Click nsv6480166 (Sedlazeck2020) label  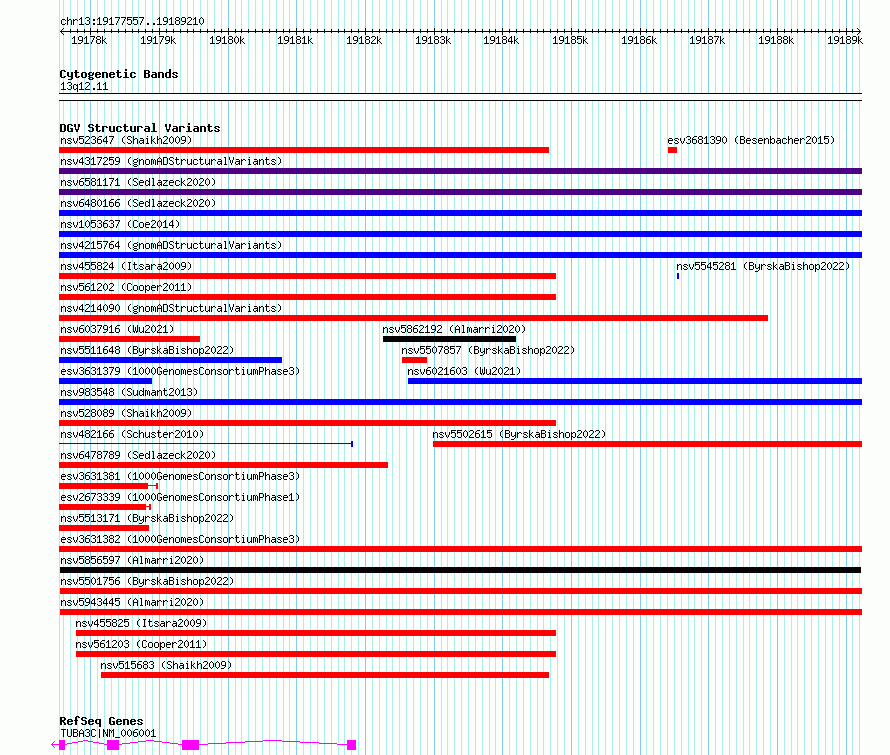click(138, 203)
